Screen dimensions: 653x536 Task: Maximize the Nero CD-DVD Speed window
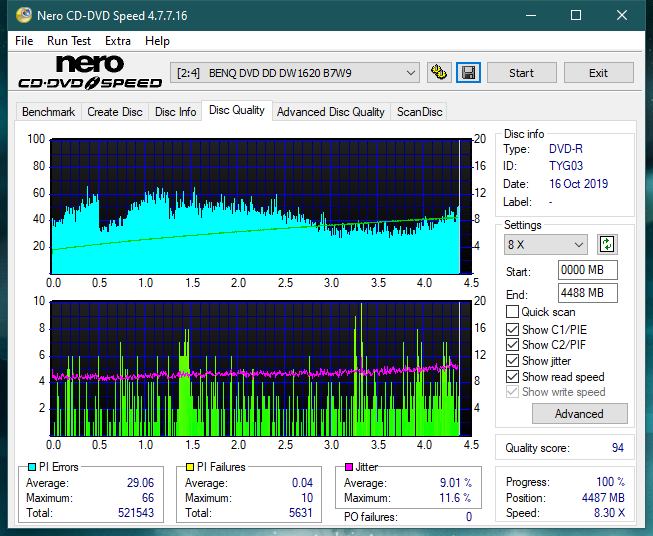click(x=576, y=15)
